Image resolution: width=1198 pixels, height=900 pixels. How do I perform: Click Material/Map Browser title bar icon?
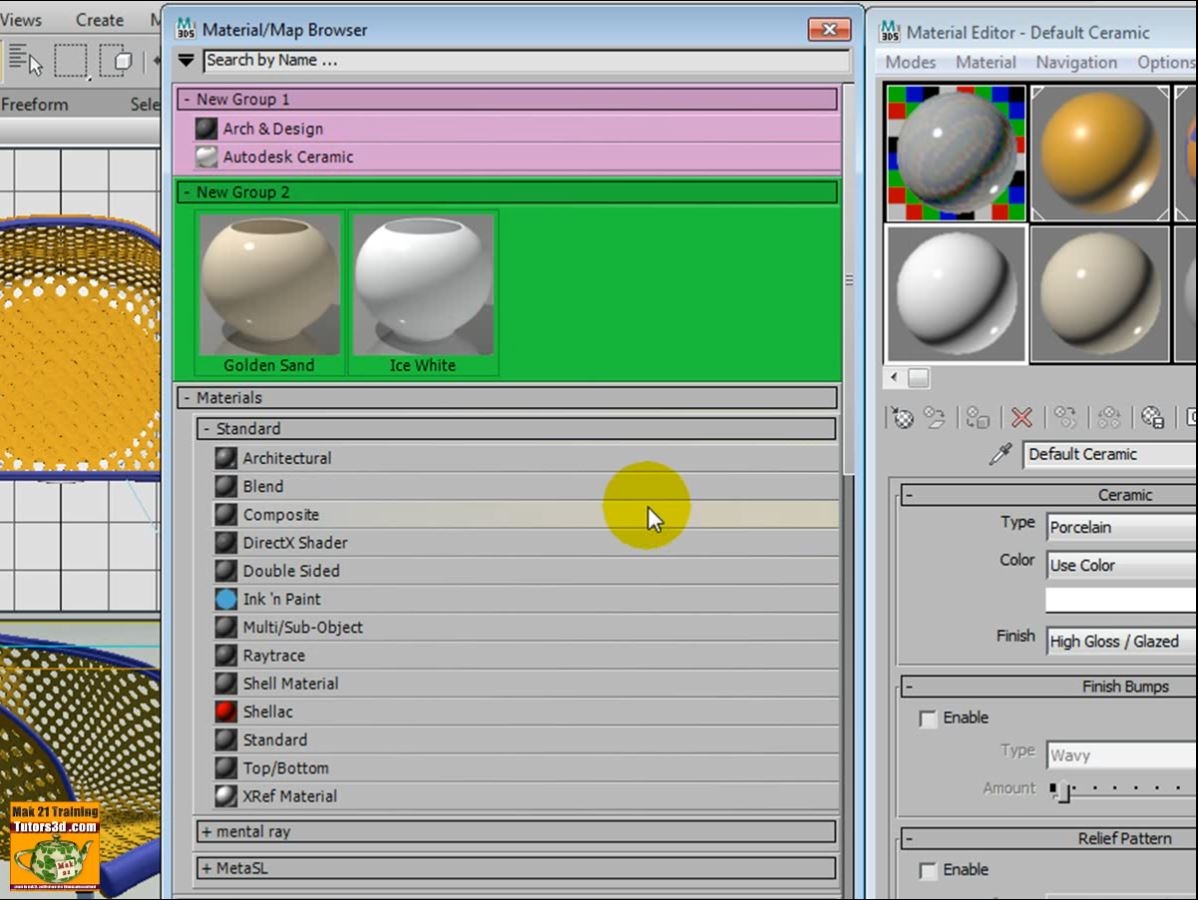tap(186, 29)
